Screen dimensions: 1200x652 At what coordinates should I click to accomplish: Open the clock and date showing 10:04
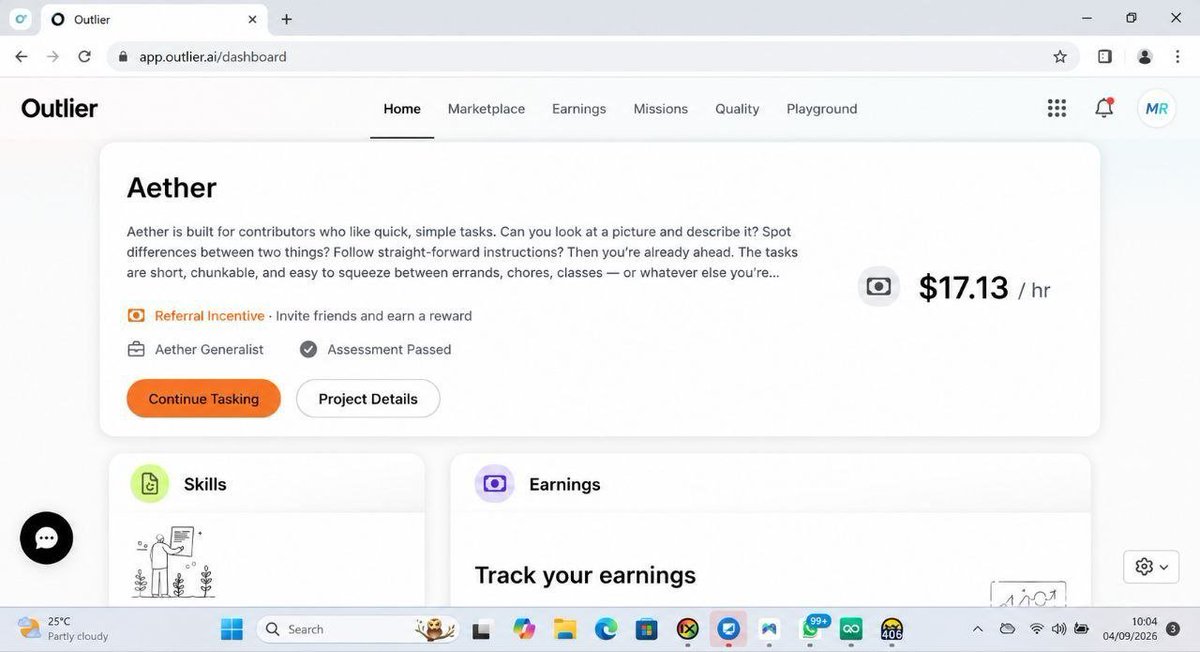(x=1130, y=629)
